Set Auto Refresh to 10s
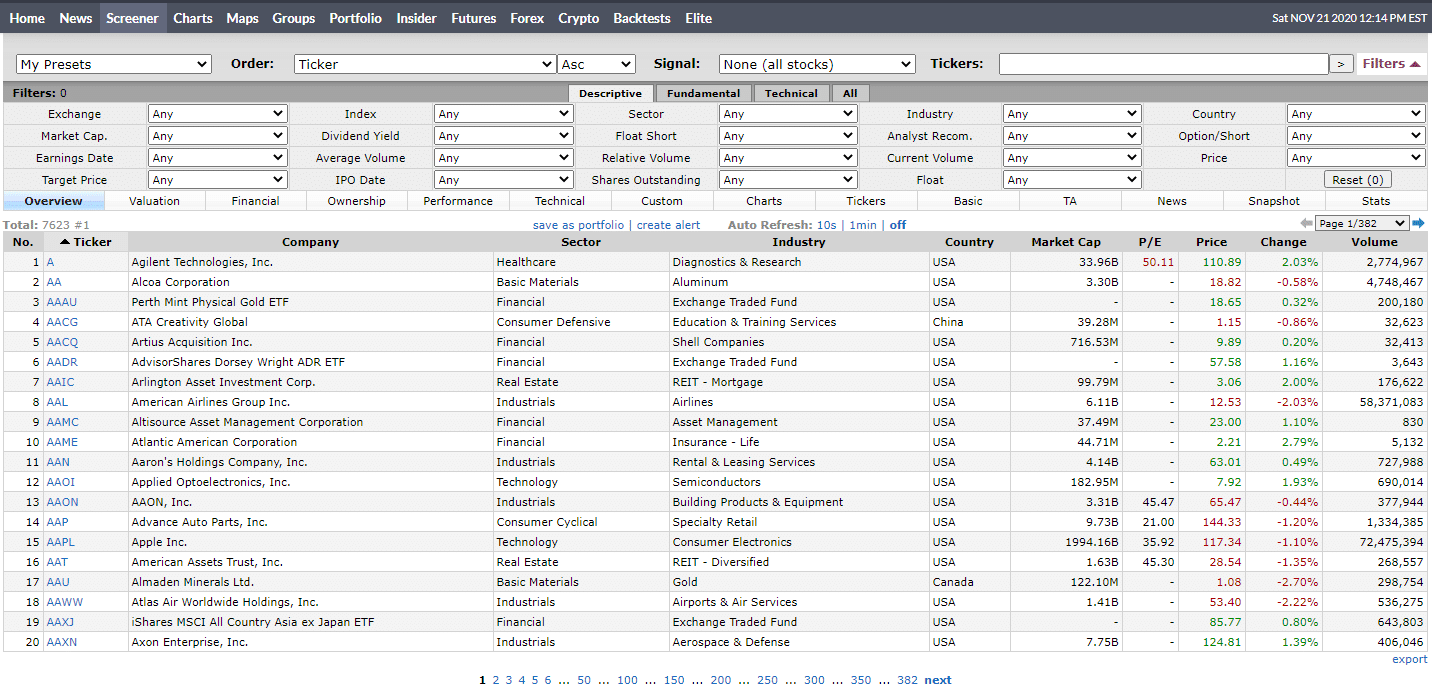 pos(826,225)
